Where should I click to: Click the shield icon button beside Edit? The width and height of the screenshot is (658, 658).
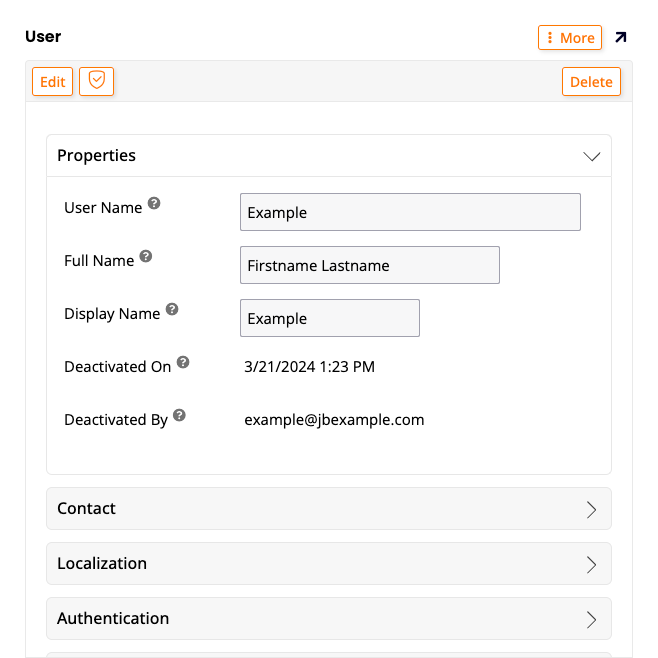tap(97, 81)
